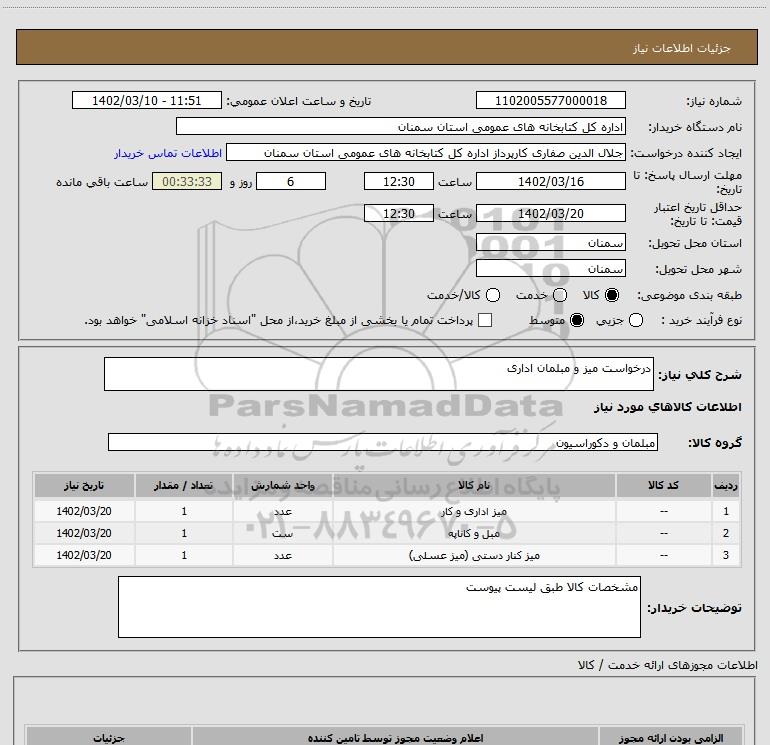The image size is (770, 745).
Task: Click the announcement date field 1402/03/10 - 11:51
Action: click(147, 100)
